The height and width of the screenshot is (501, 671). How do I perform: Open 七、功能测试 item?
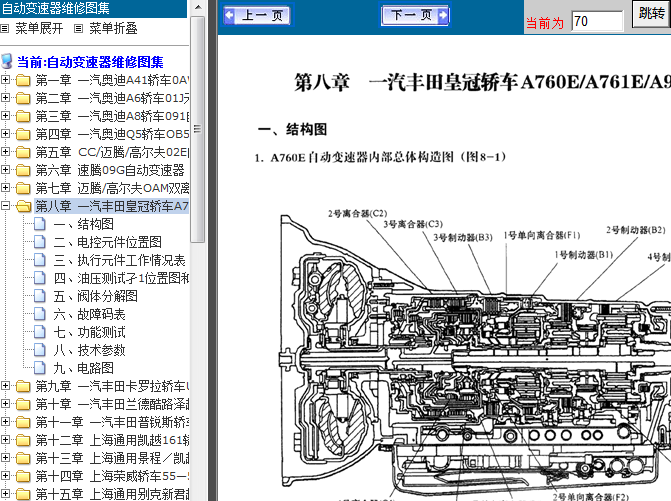(89, 332)
